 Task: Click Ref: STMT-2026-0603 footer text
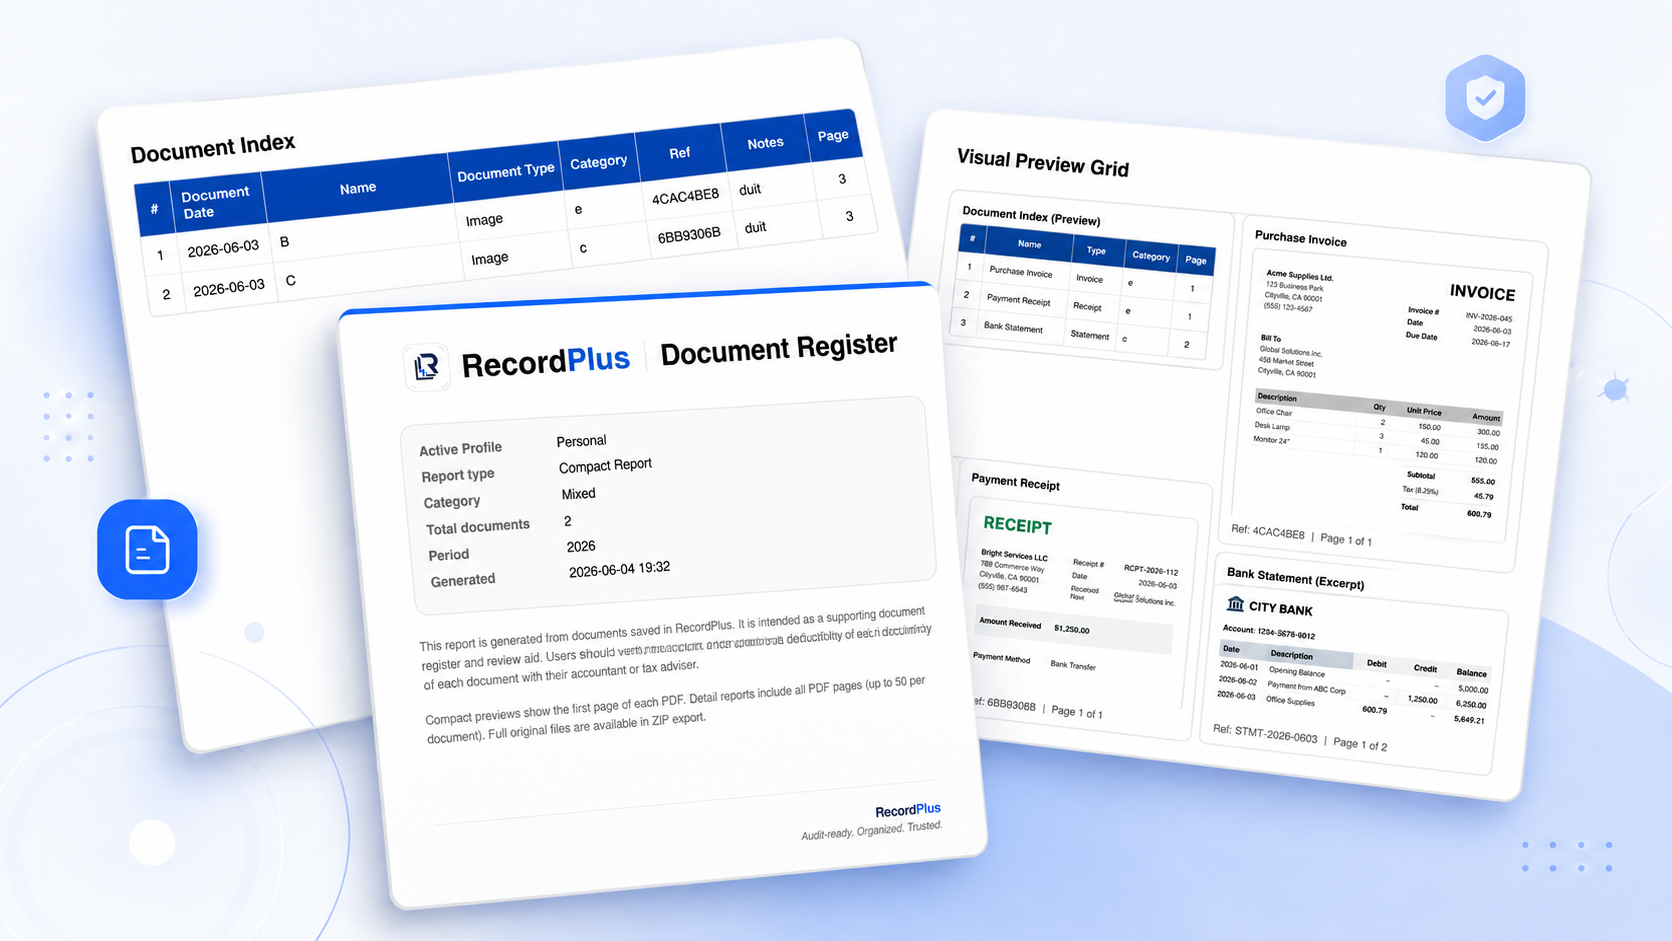click(1265, 733)
